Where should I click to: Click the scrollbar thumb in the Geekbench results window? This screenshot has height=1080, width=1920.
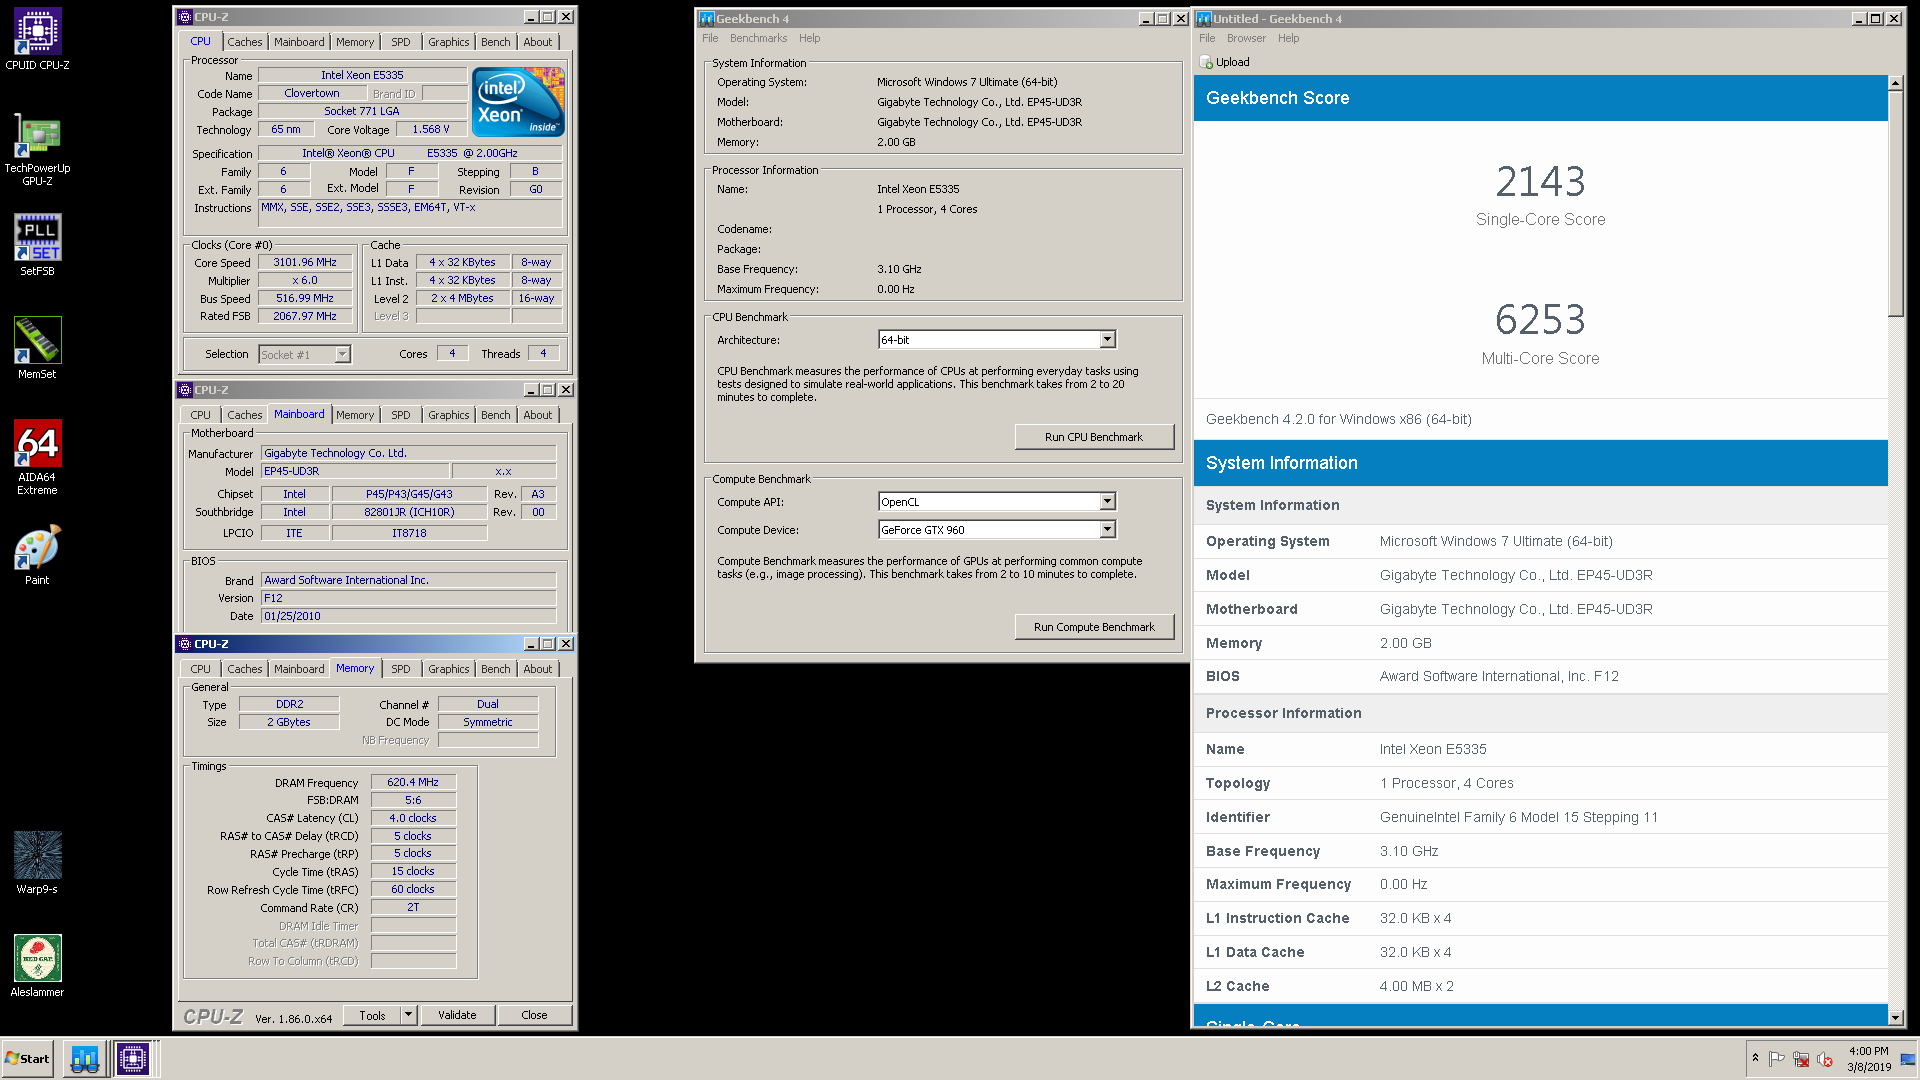(x=1895, y=204)
